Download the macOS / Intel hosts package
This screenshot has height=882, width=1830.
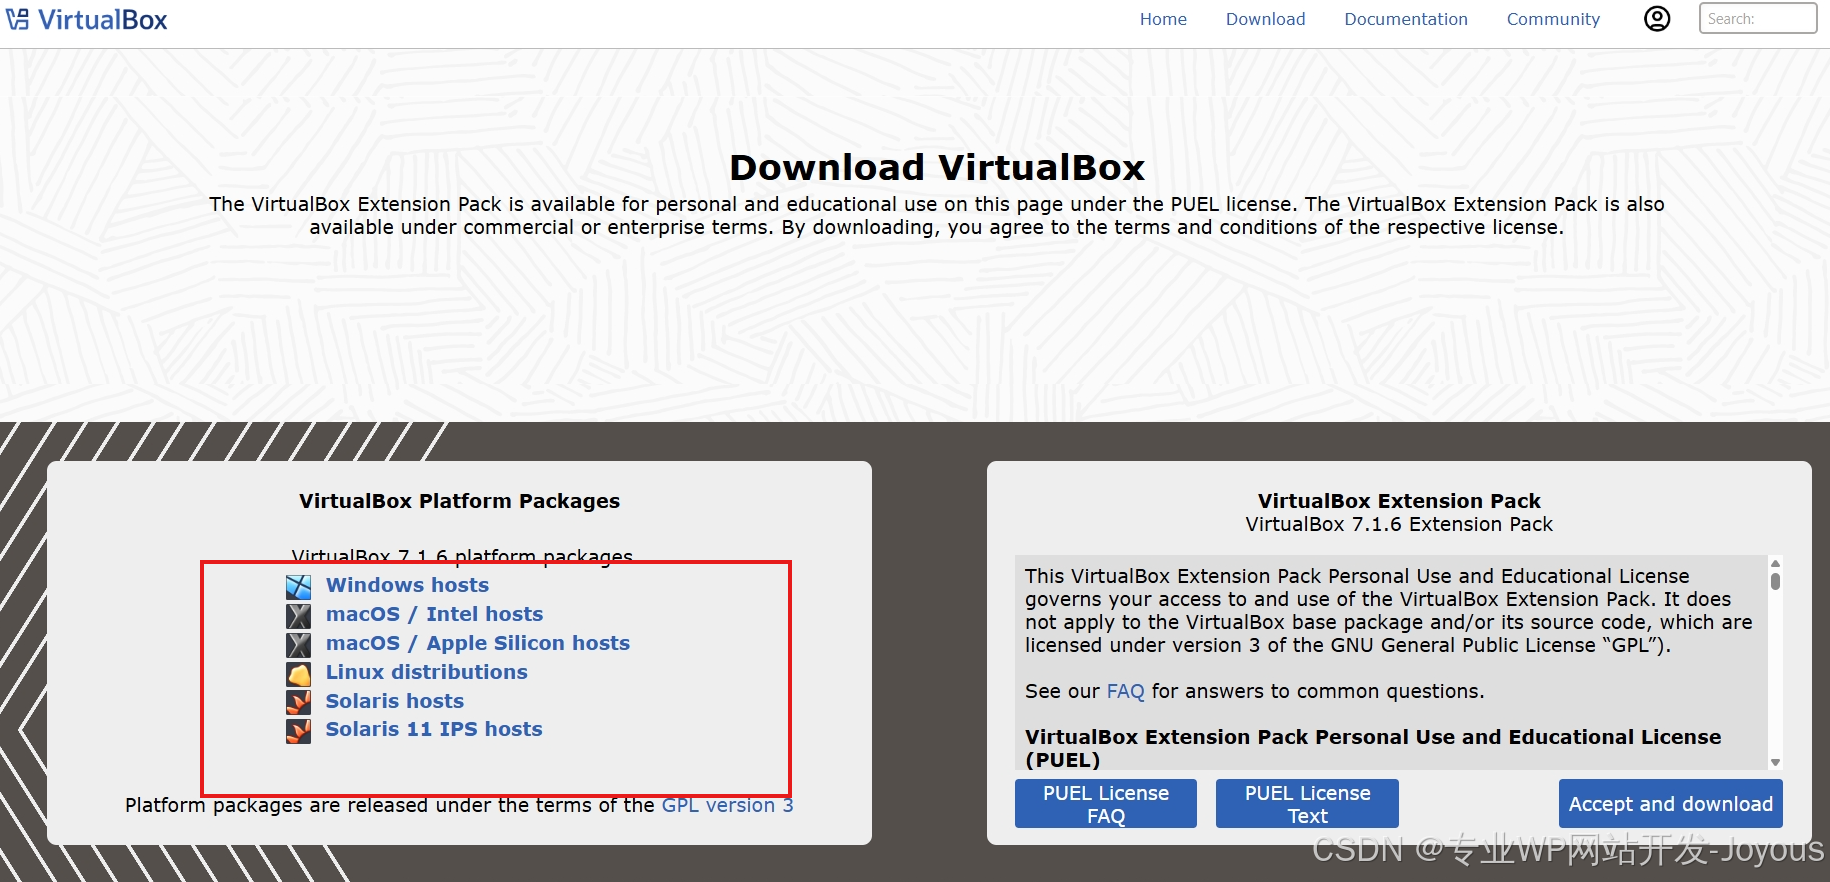pyautogui.click(x=434, y=614)
